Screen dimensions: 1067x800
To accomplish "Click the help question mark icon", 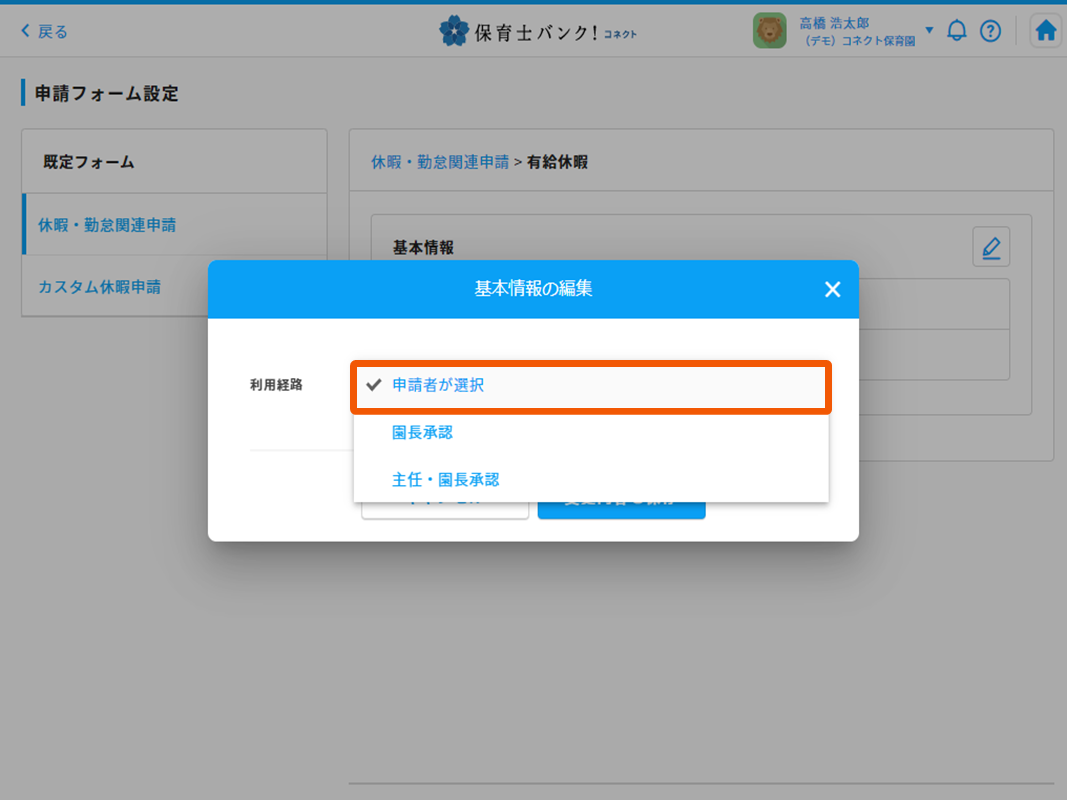I will (x=990, y=31).
